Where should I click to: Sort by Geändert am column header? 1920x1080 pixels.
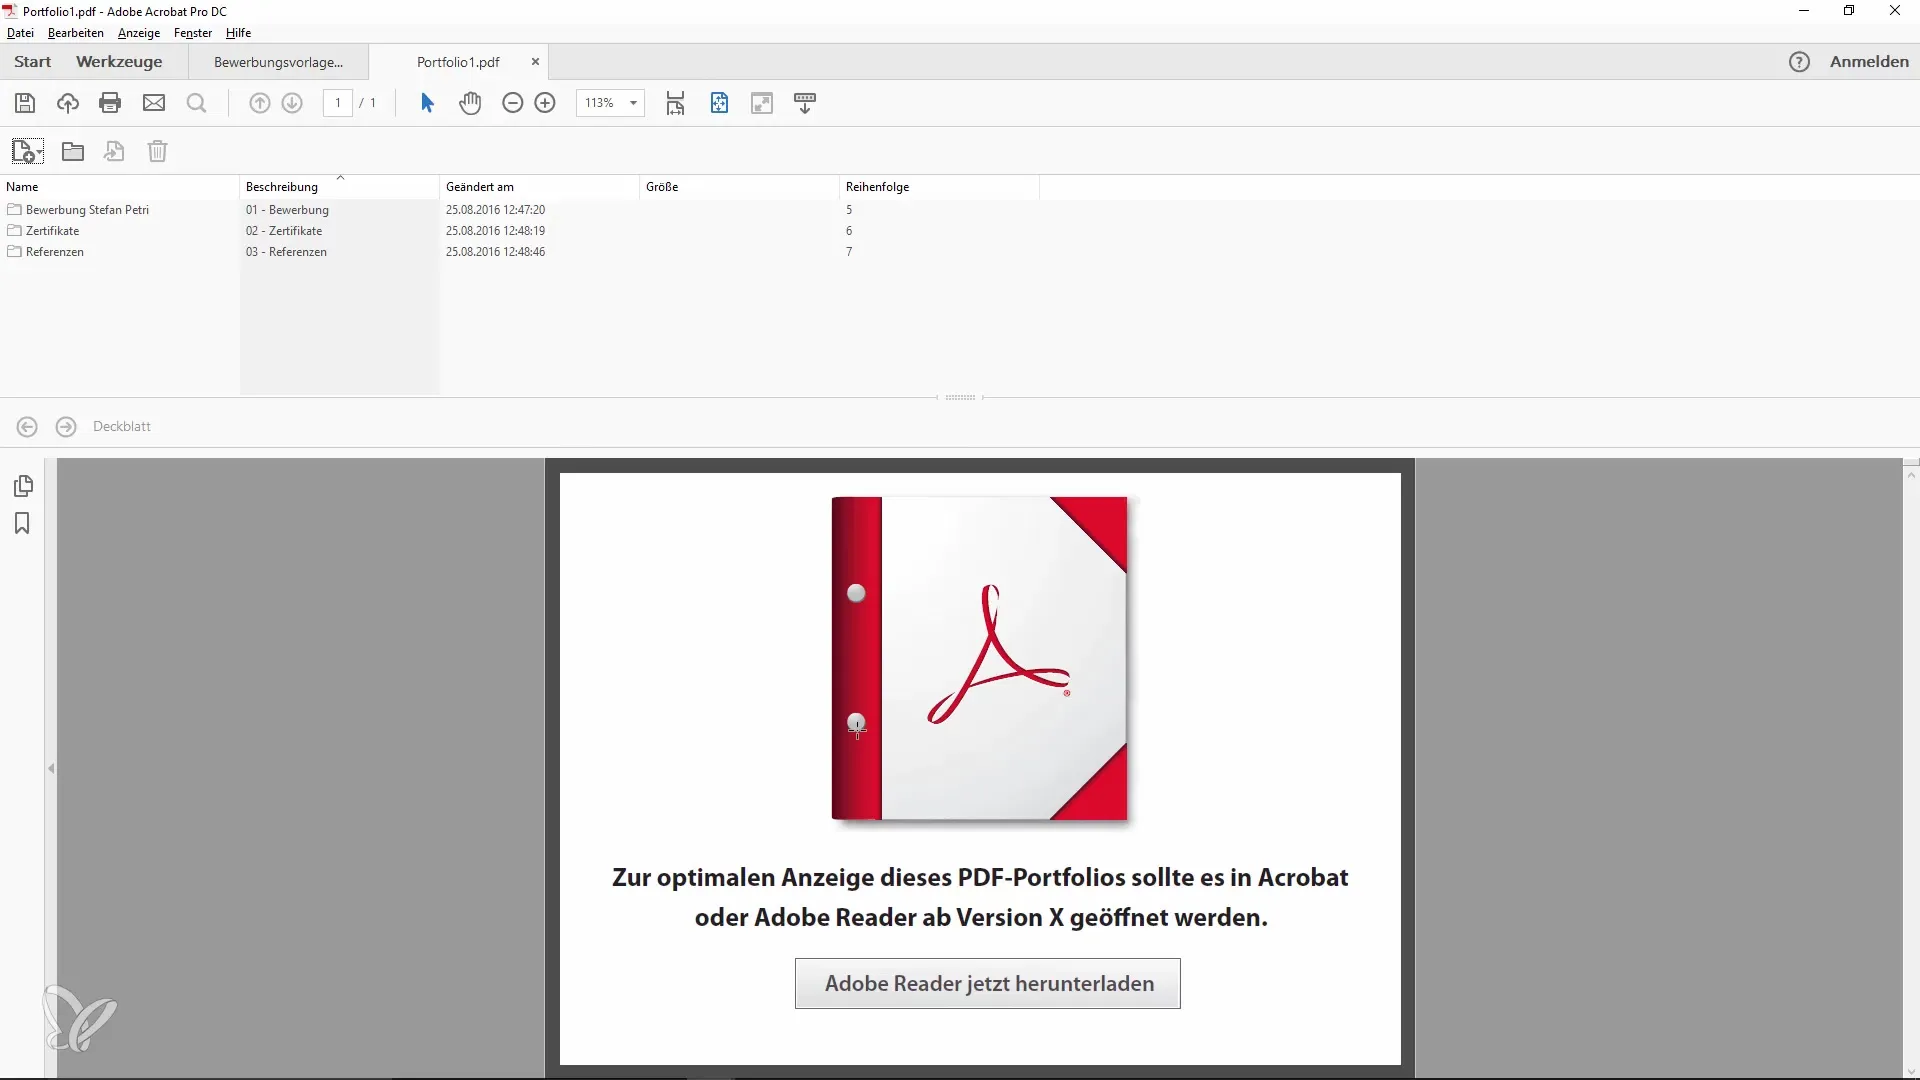(540, 187)
